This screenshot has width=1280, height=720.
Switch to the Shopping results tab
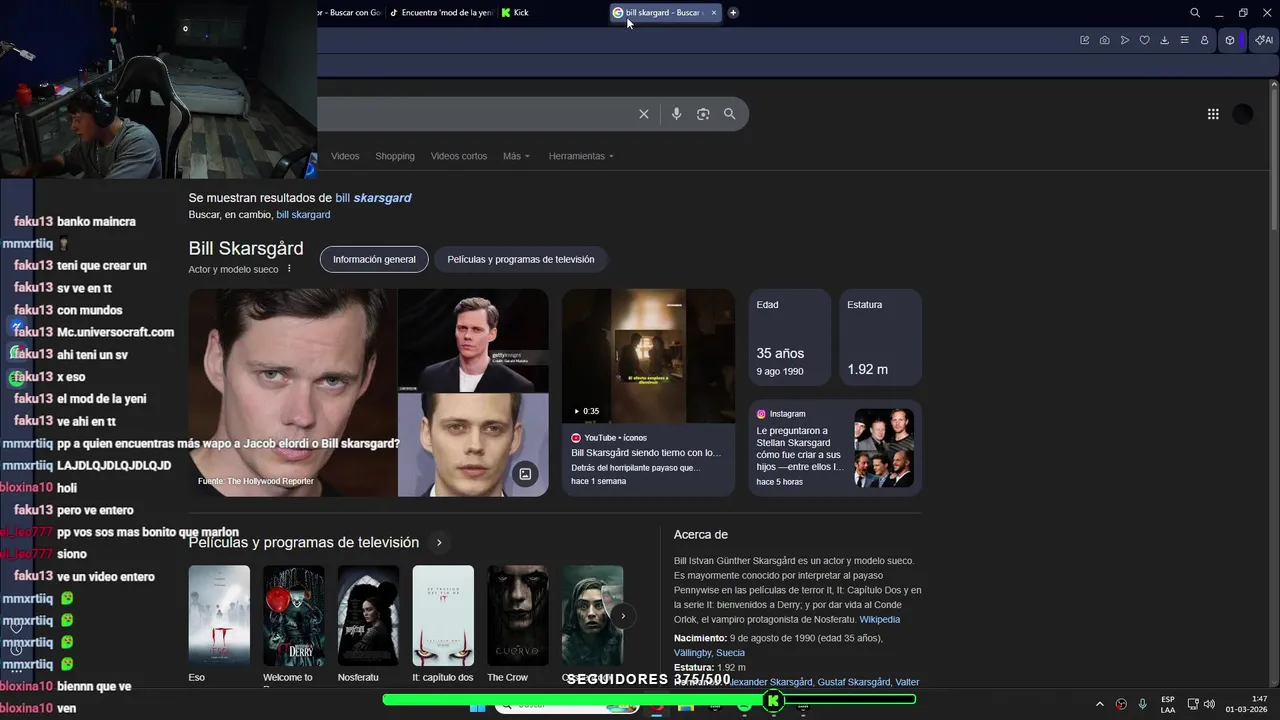point(395,156)
